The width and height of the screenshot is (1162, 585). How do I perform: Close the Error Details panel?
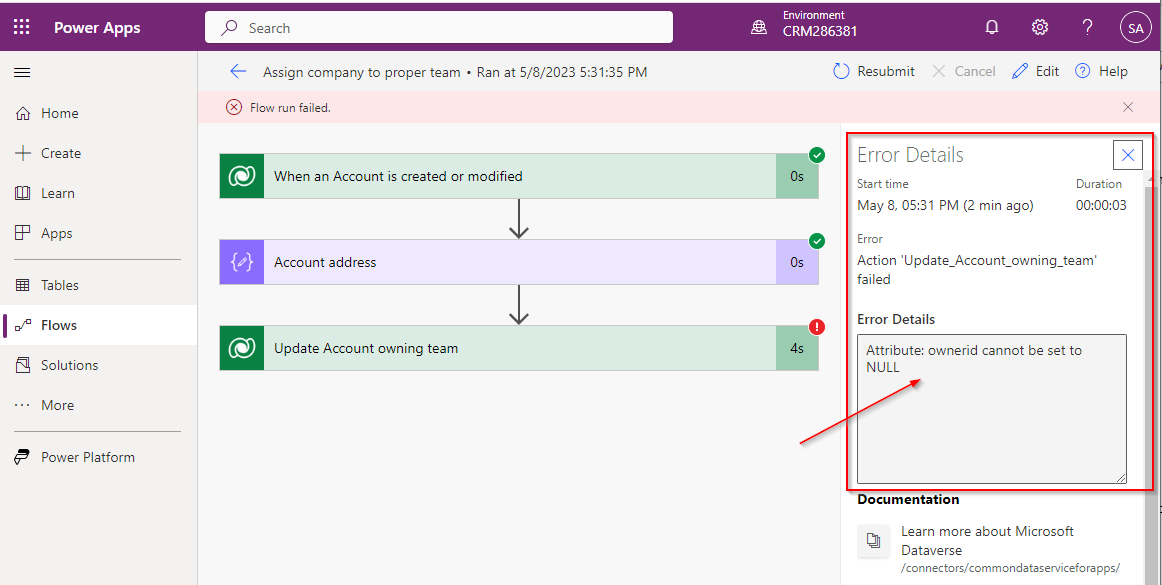point(1127,155)
